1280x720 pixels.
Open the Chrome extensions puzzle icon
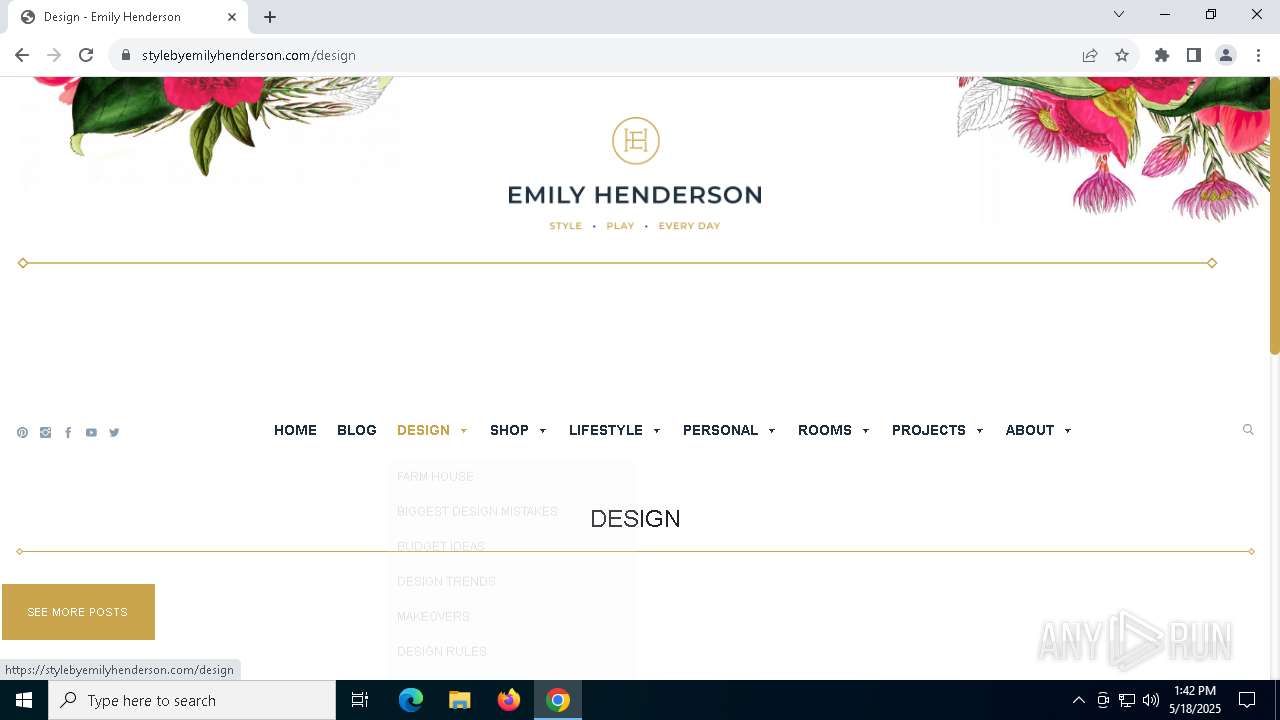(1162, 55)
